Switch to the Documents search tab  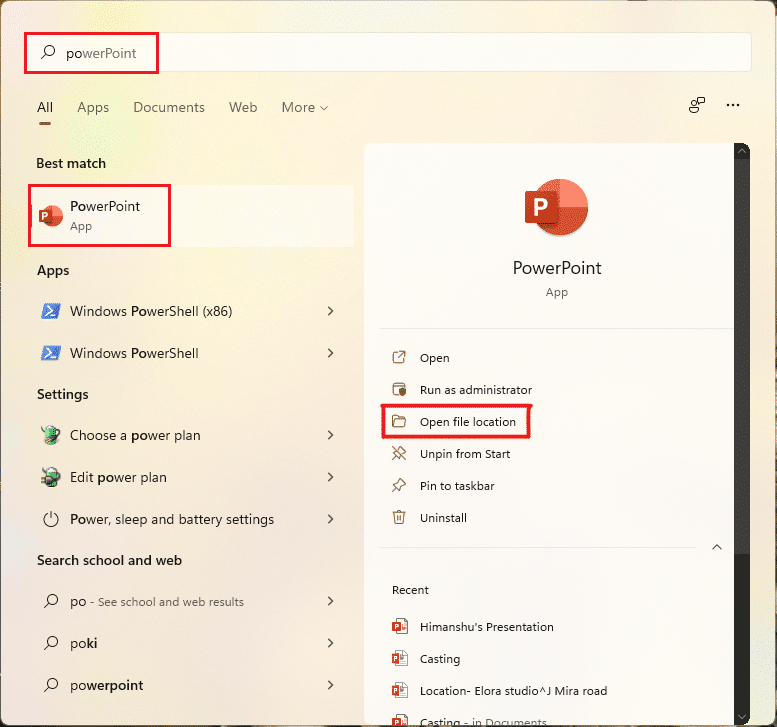click(x=169, y=107)
